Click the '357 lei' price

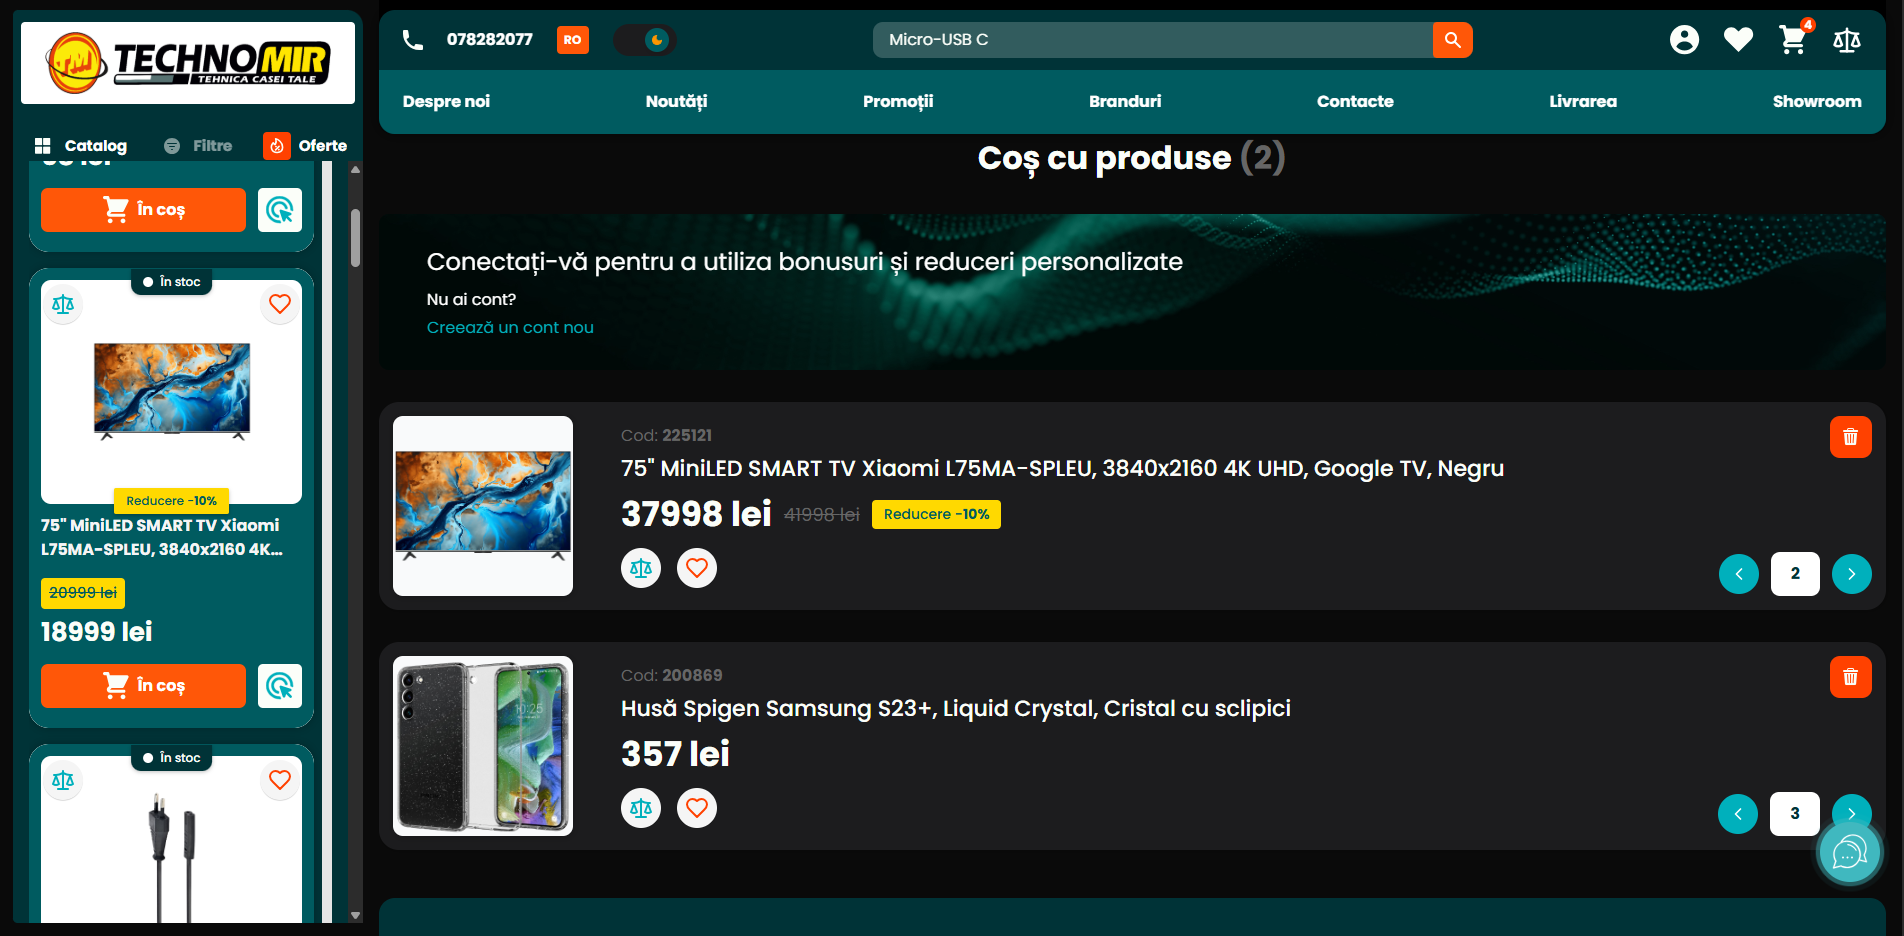pyautogui.click(x=676, y=754)
